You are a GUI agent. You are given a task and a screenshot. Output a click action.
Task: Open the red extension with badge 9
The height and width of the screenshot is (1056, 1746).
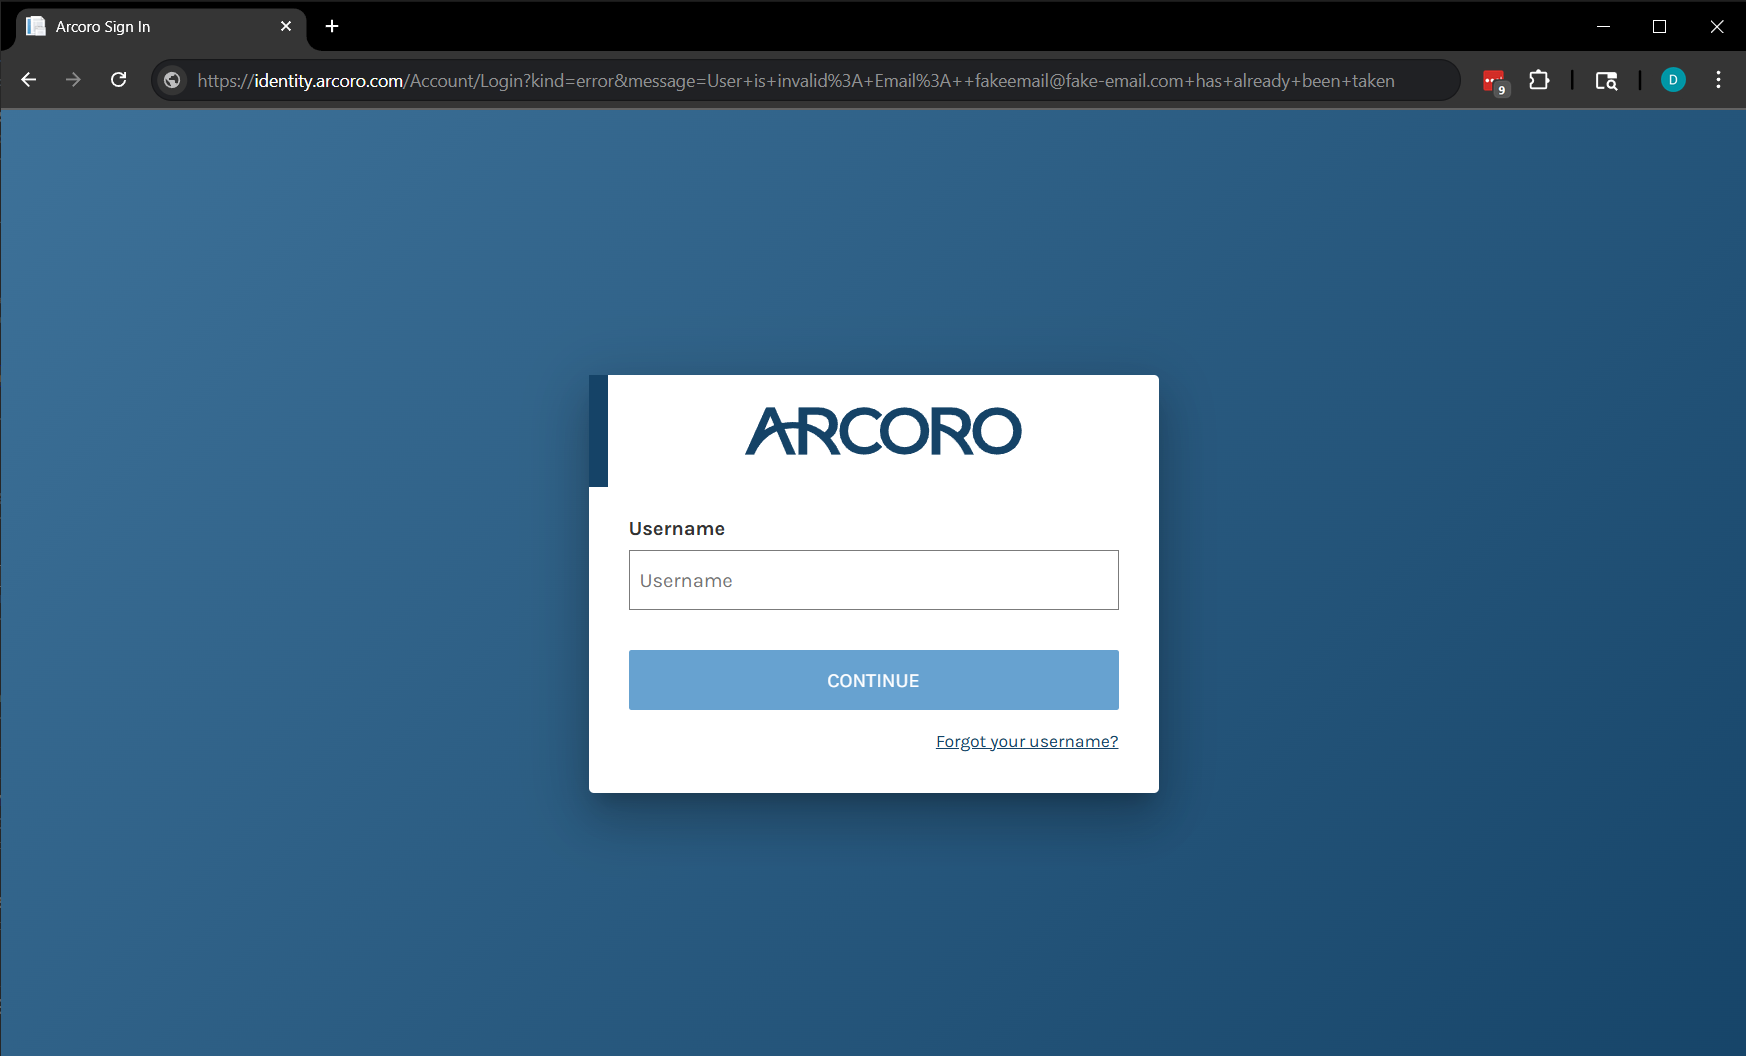1494,81
